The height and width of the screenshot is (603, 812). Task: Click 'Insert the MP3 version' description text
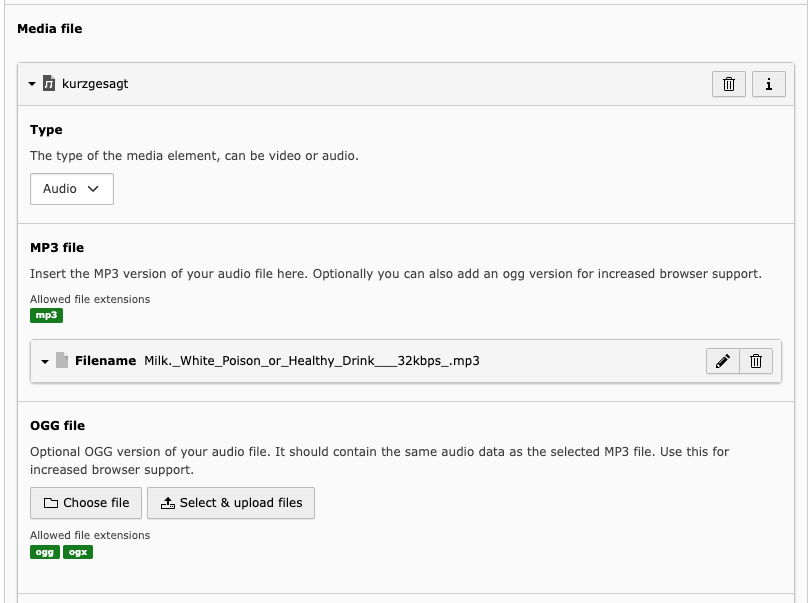396,274
